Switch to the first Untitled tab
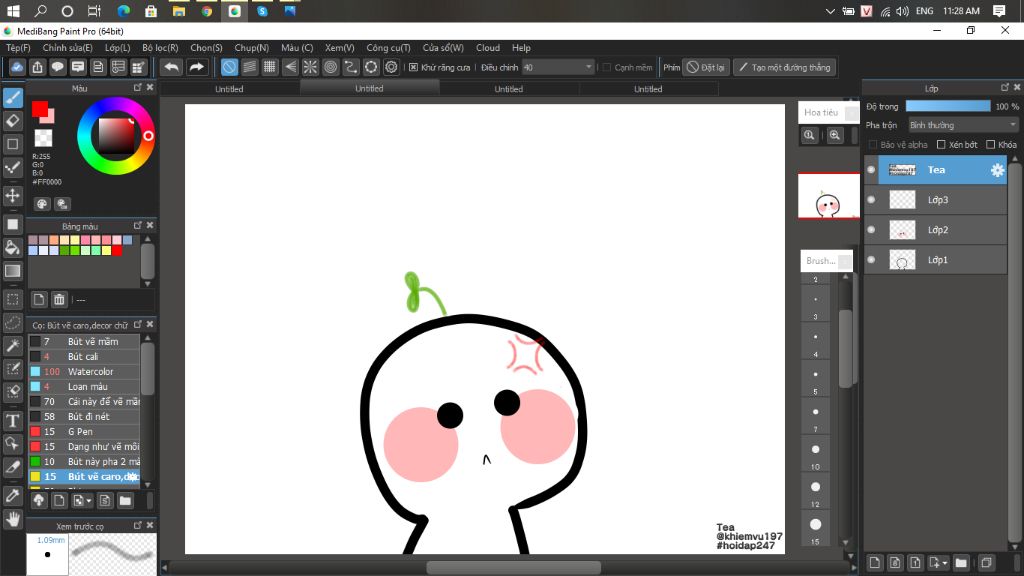 pos(229,89)
